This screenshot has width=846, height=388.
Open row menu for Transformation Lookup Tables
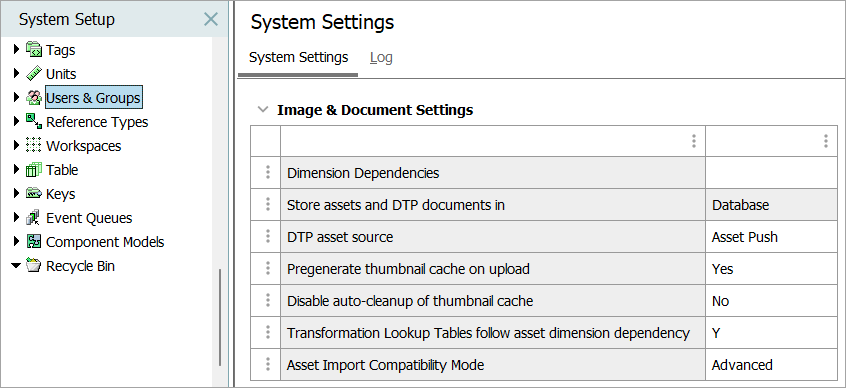268,332
